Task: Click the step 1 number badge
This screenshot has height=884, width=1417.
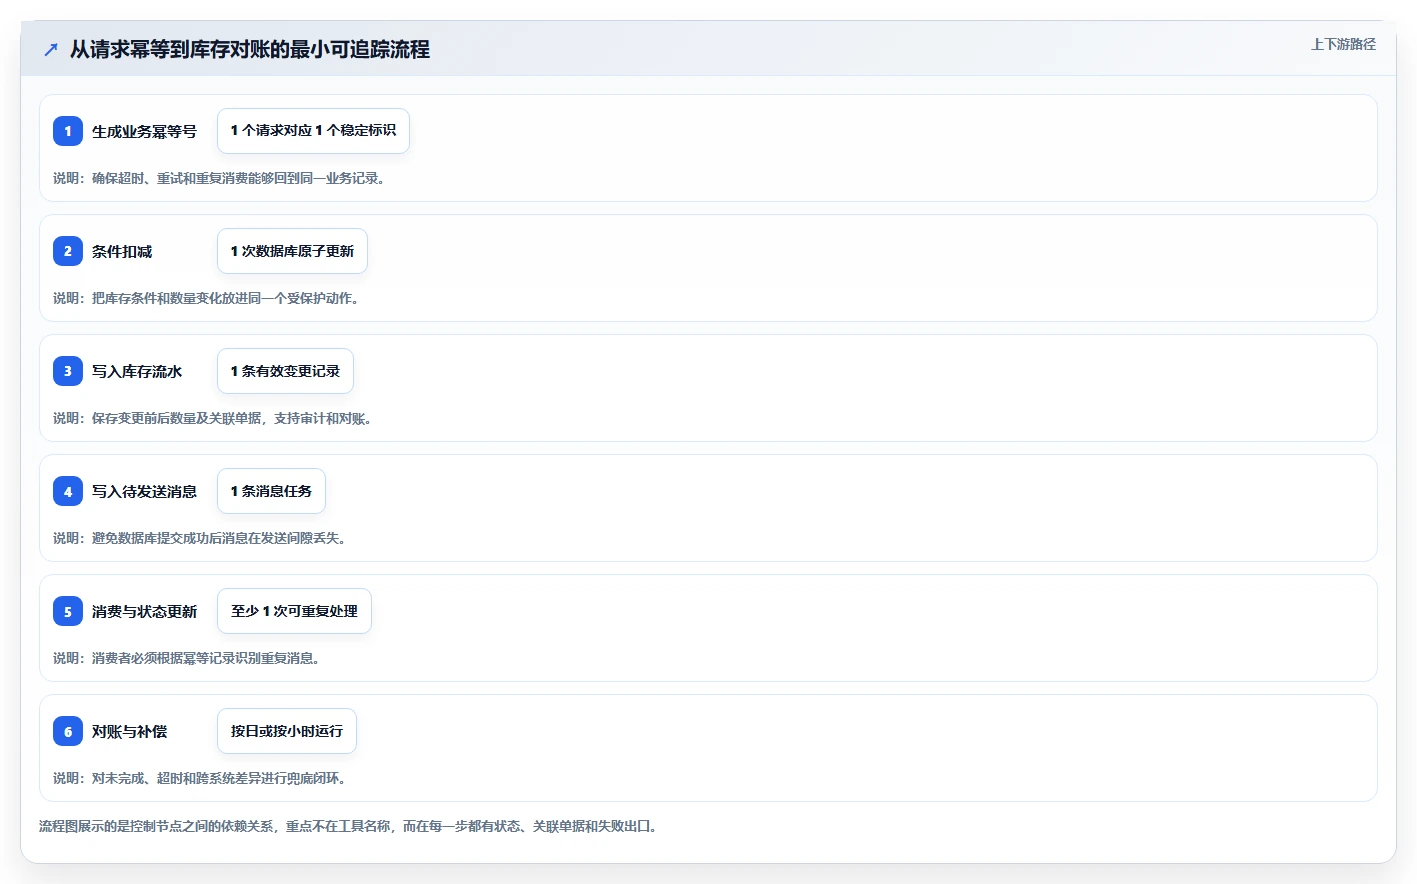Action: [x=68, y=131]
